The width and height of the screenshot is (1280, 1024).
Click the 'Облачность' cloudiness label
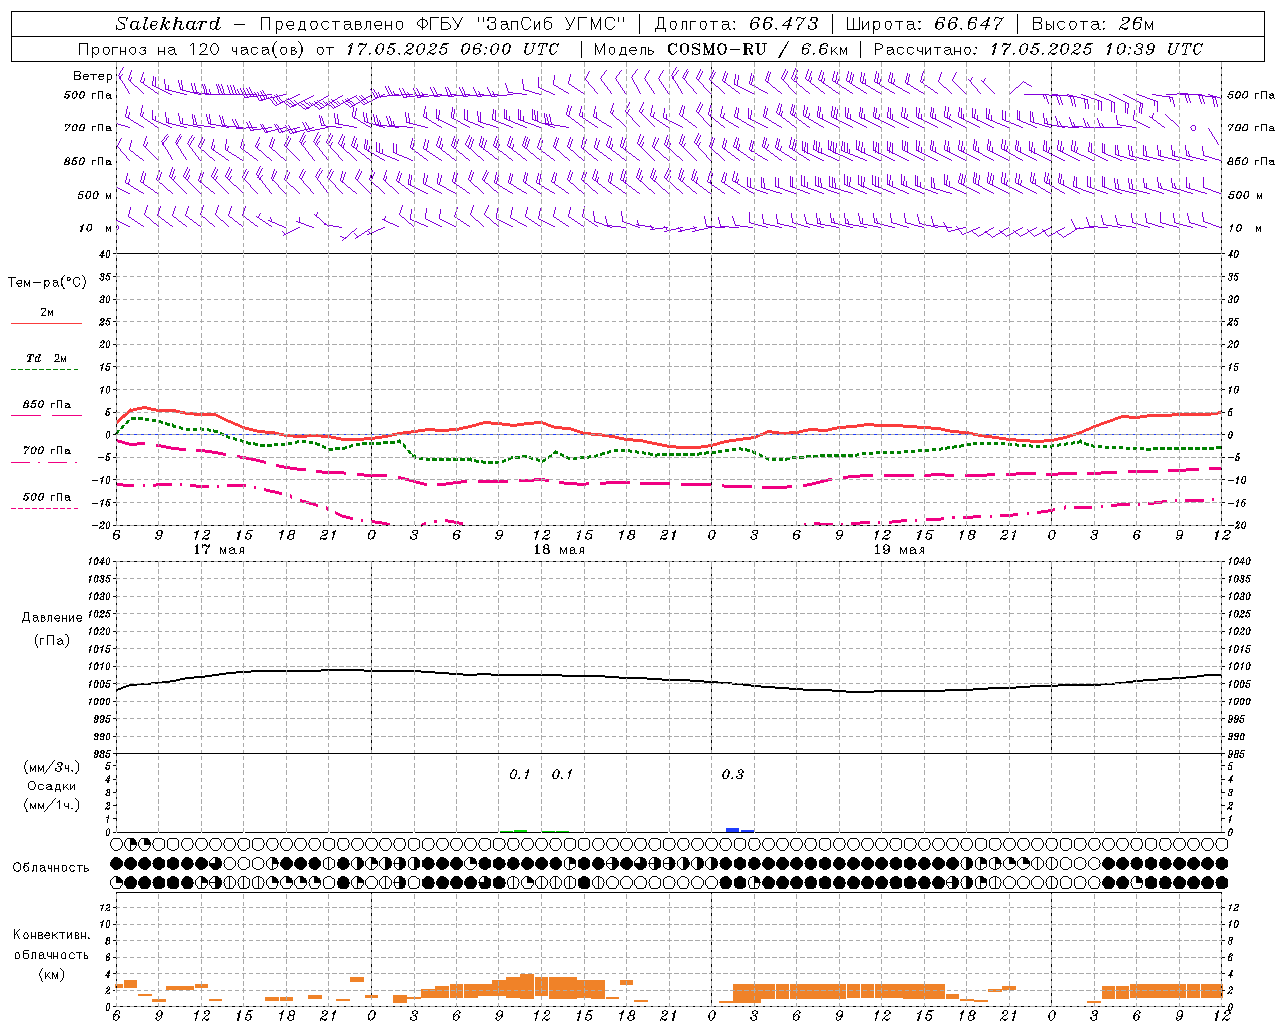pyautogui.click(x=51, y=867)
